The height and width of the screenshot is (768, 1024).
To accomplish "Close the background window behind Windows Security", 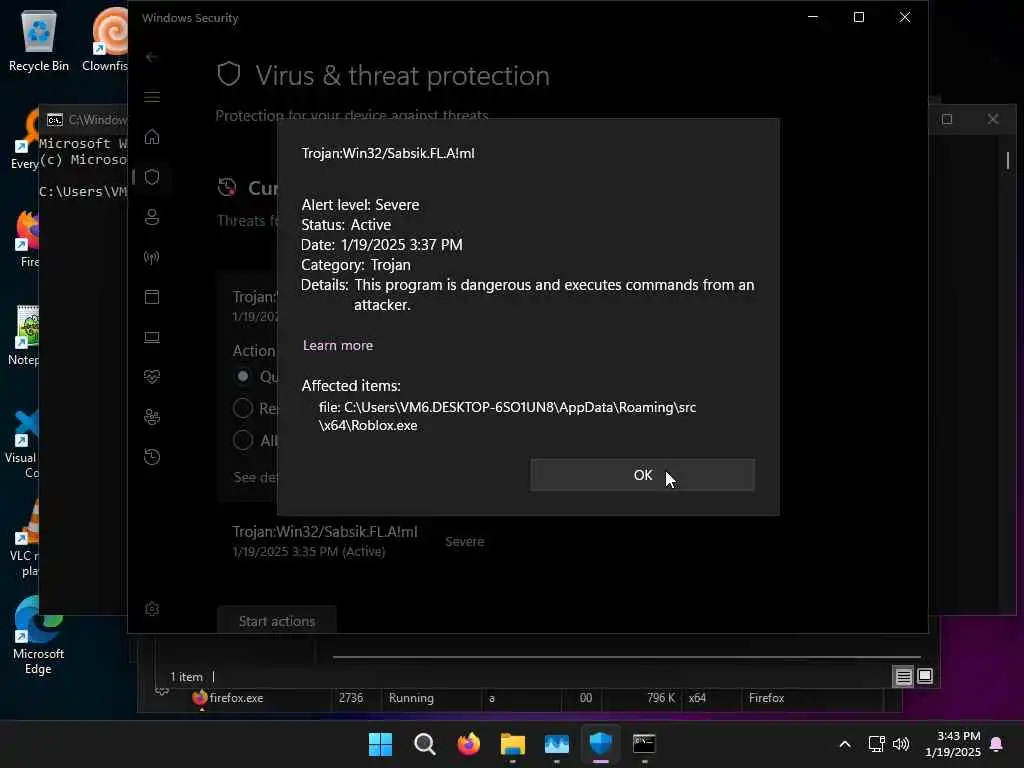I will tap(993, 119).
